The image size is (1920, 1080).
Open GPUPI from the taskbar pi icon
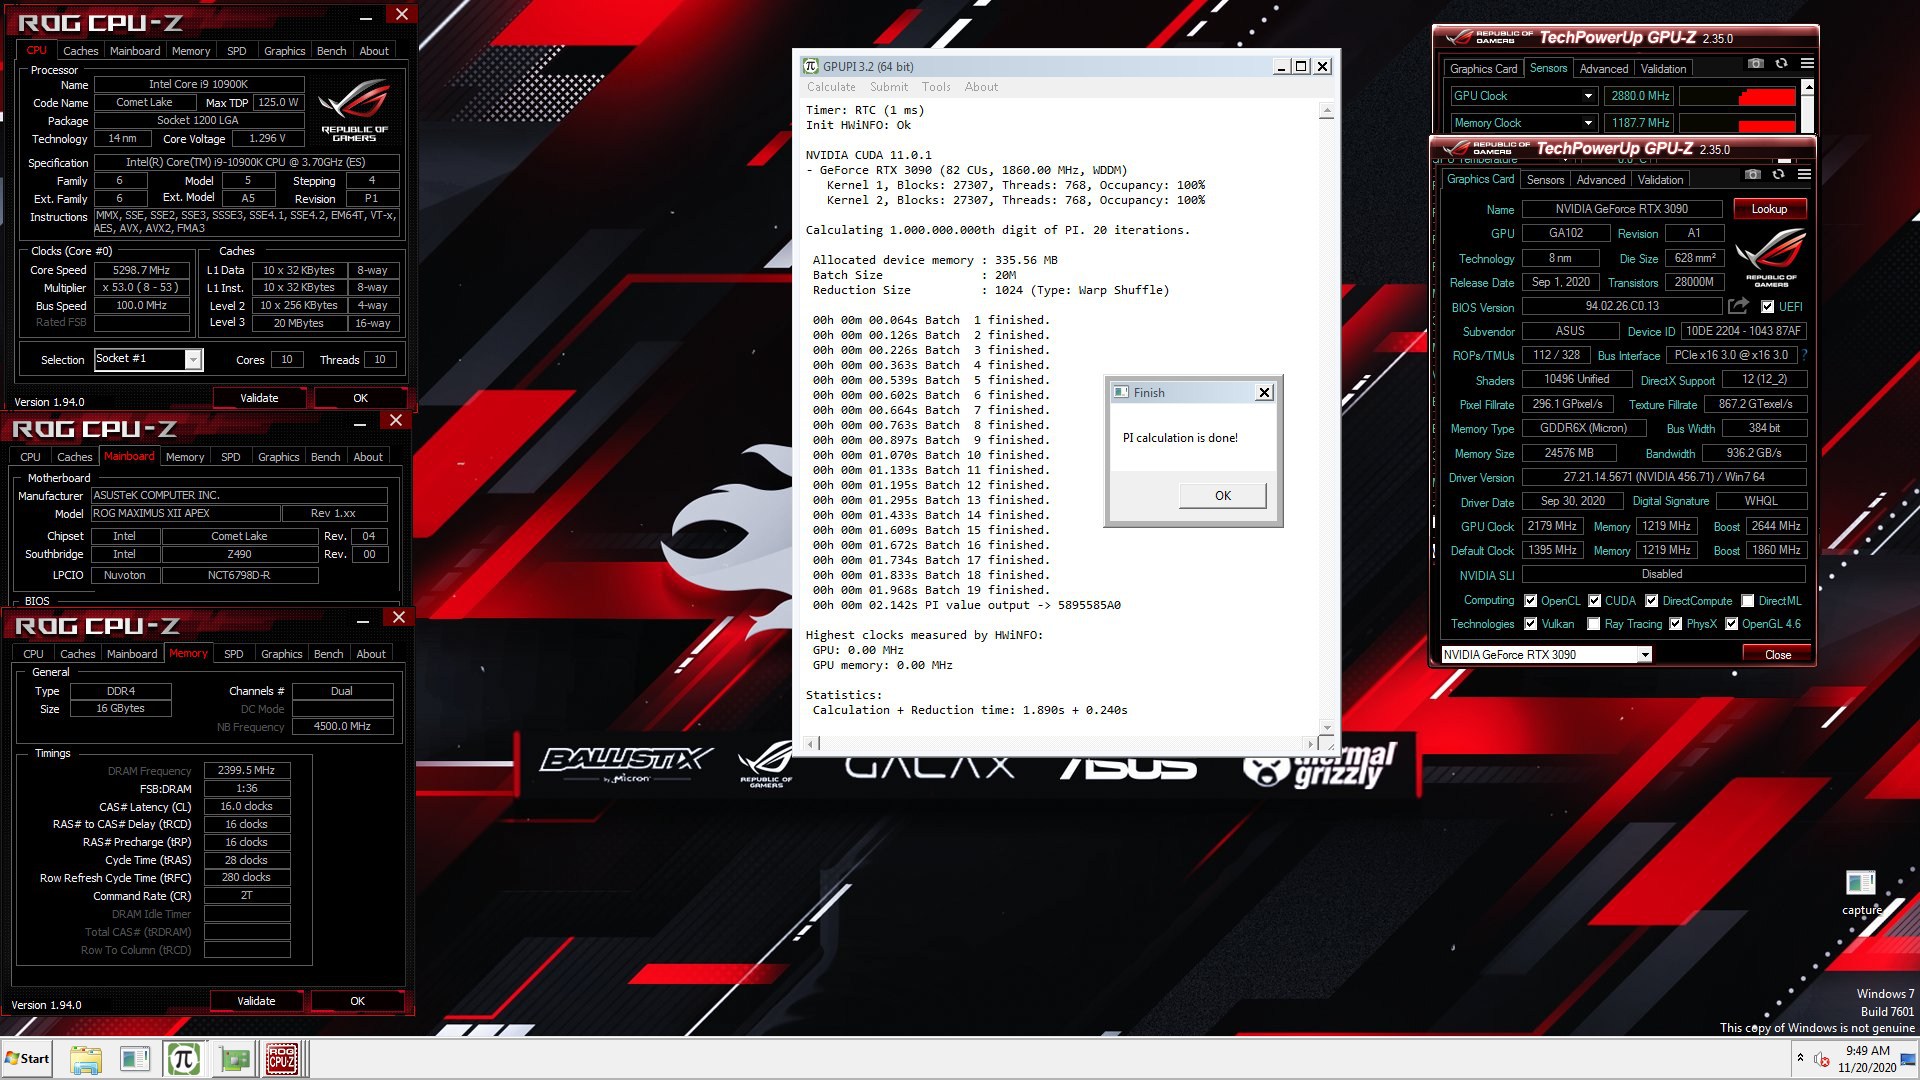184,1058
